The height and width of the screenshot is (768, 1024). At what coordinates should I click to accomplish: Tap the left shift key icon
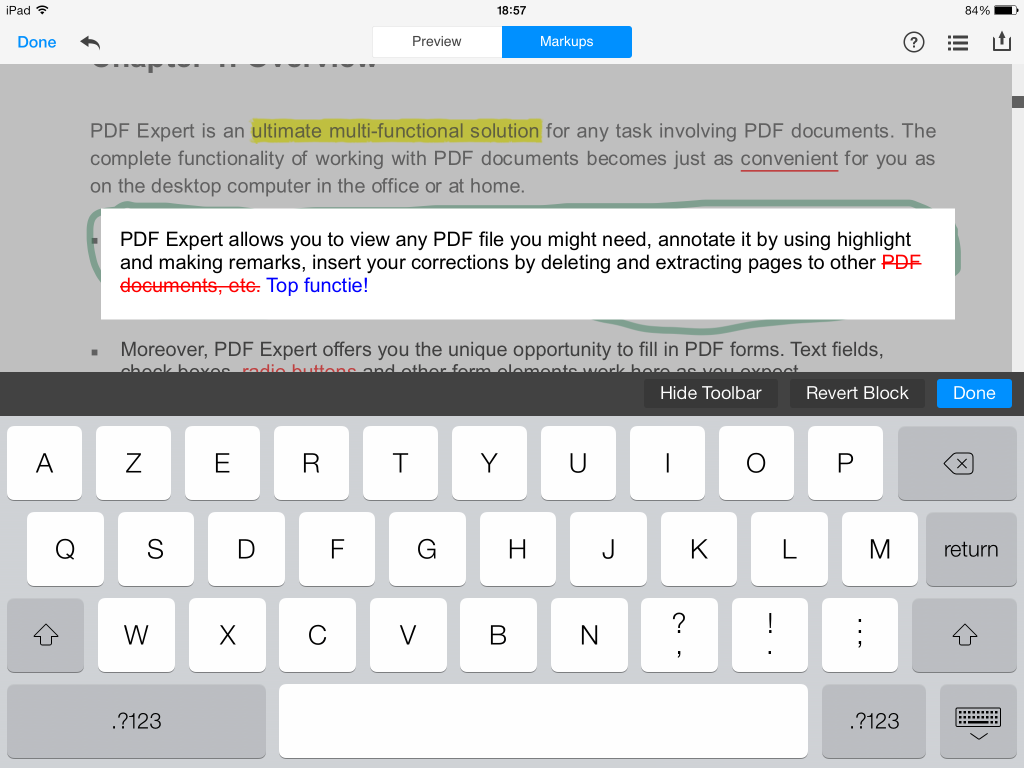tap(45, 635)
